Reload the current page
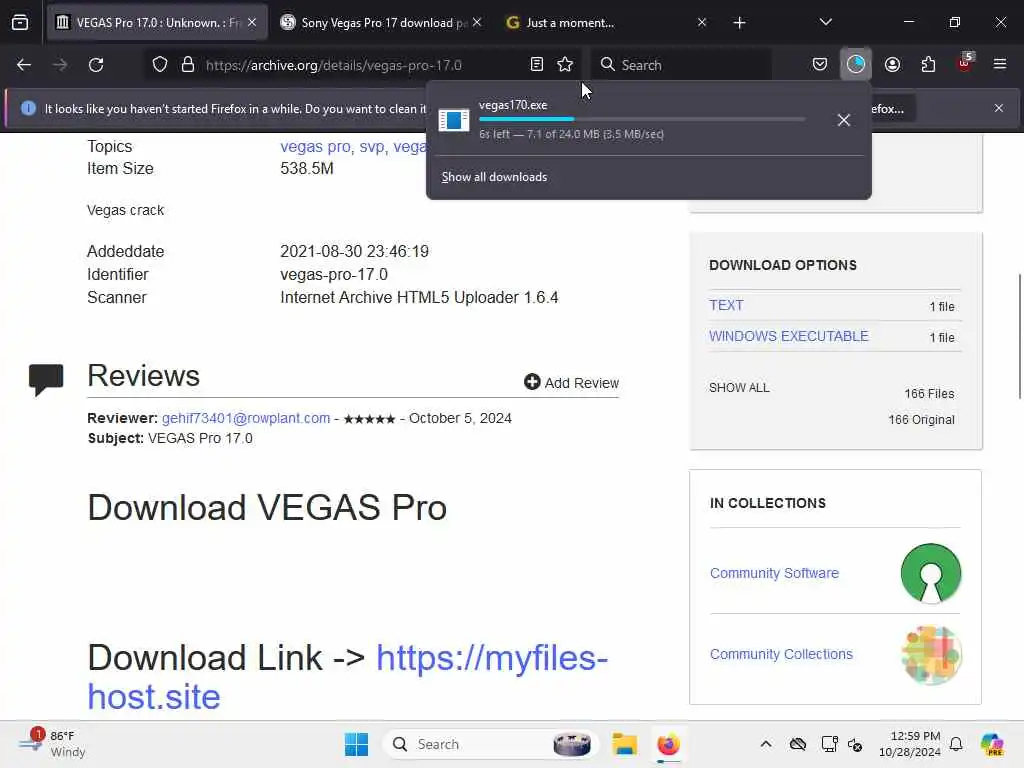Image resolution: width=1024 pixels, height=768 pixels. [x=96, y=65]
